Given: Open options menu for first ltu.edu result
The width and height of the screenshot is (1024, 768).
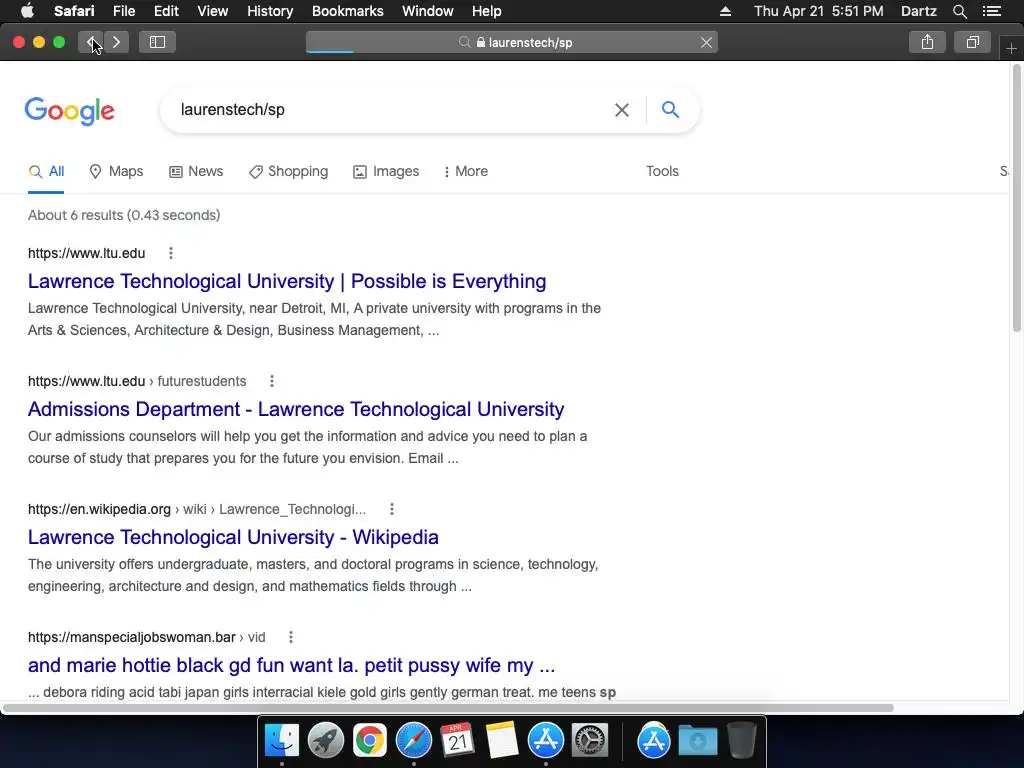Looking at the screenshot, I should pos(171,253).
